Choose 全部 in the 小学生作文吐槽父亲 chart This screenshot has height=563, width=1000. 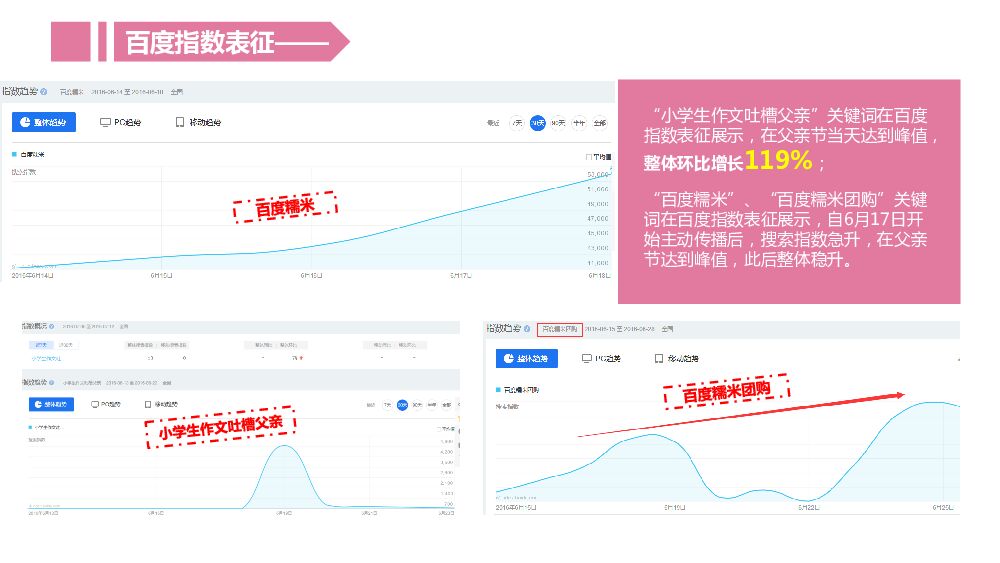click(x=446, y=405)
